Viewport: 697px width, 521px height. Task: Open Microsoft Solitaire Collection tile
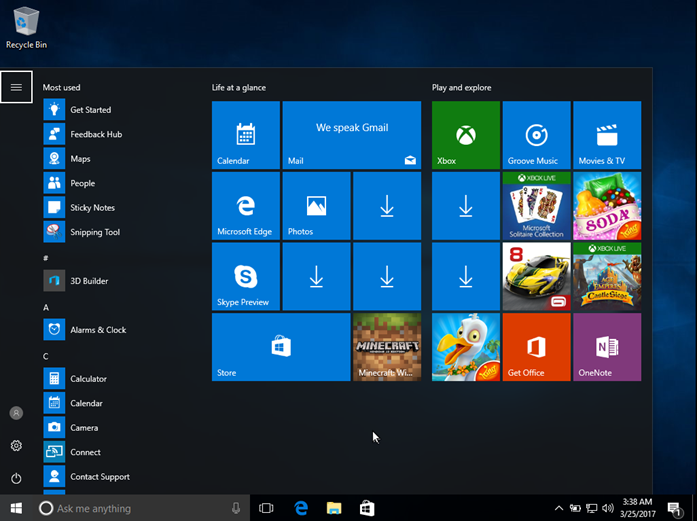point(537,206)
